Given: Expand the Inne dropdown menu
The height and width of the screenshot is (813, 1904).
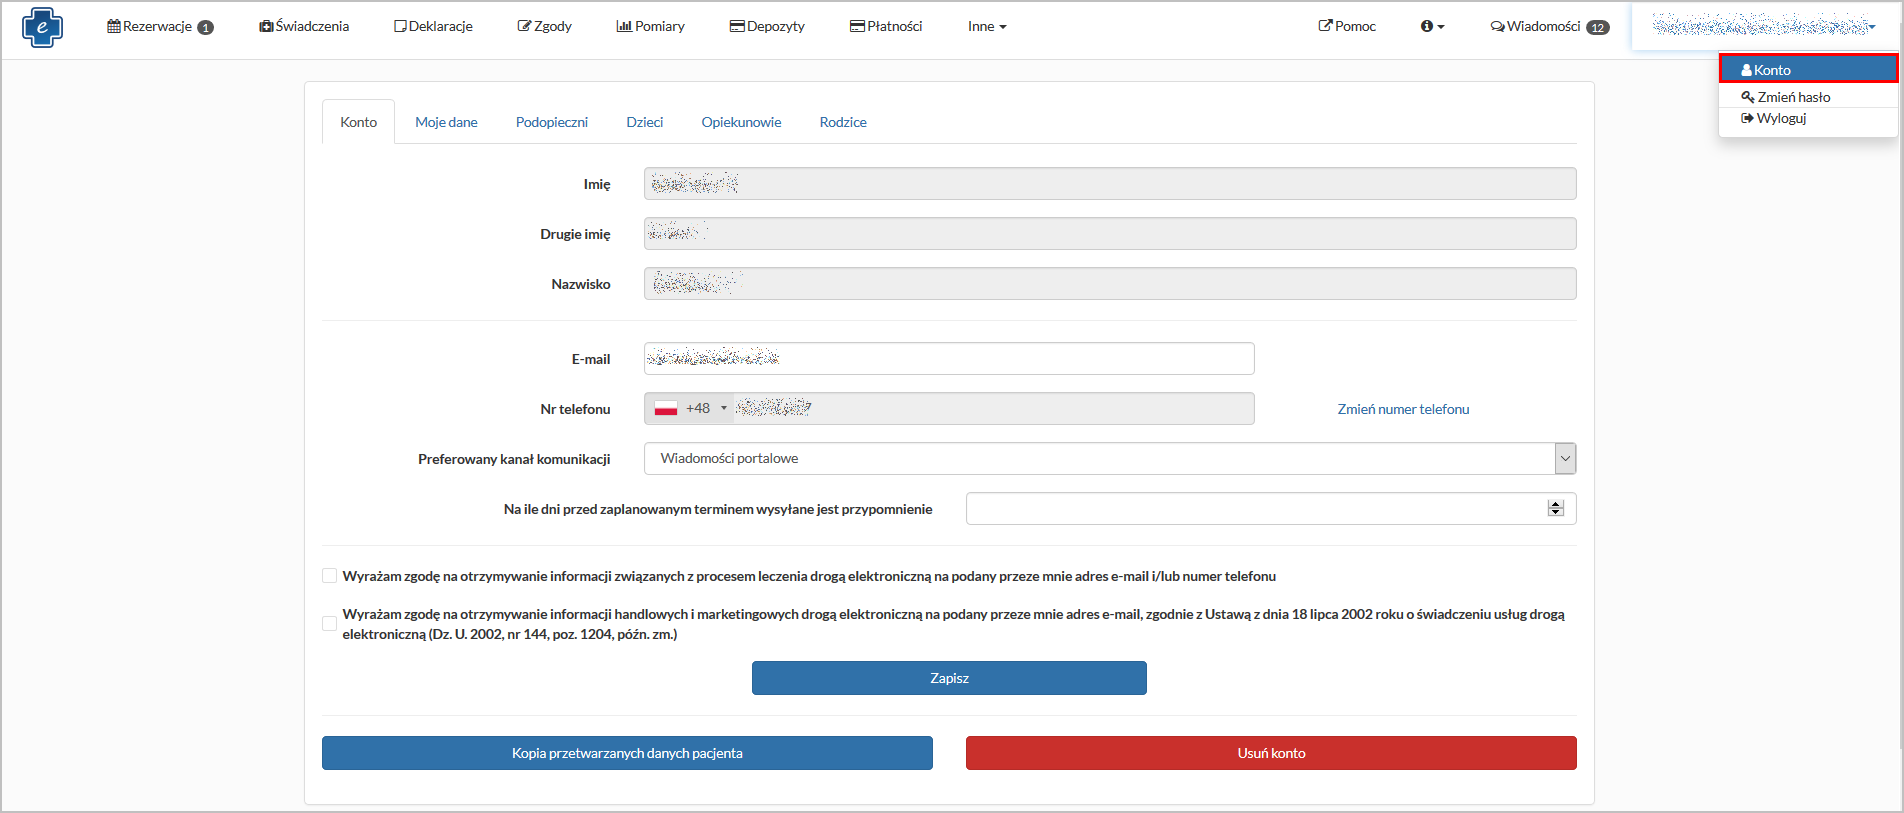Looking at the screenshot, I should click(x=986, y=26).
